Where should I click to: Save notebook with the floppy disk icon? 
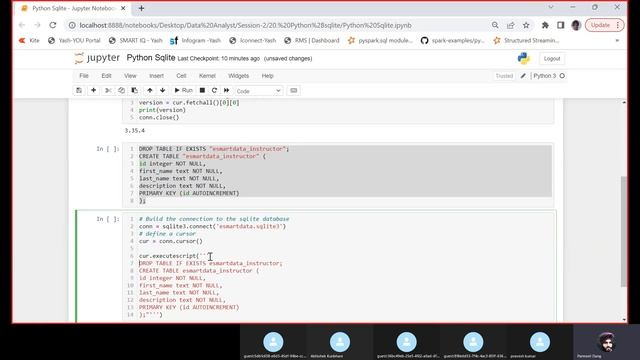[x=79, y=90]
